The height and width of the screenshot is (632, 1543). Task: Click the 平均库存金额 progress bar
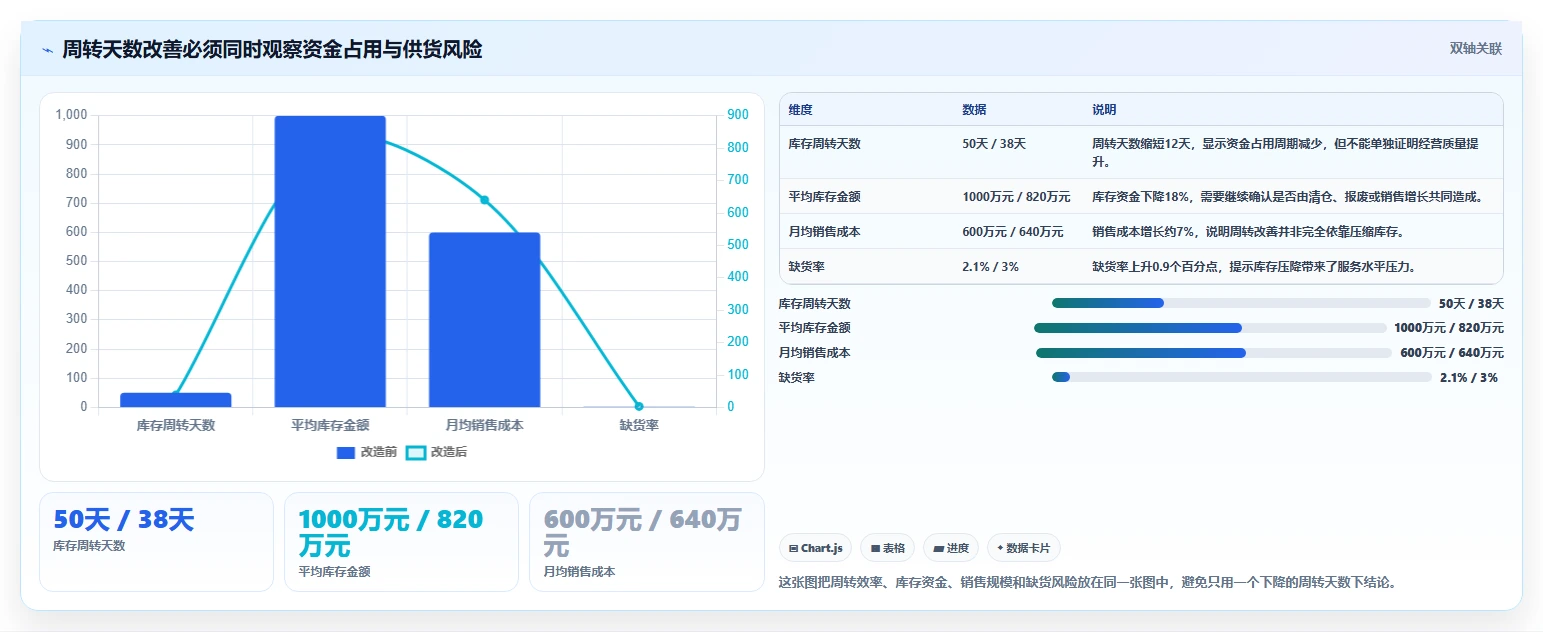click(x=1210, y=328)
